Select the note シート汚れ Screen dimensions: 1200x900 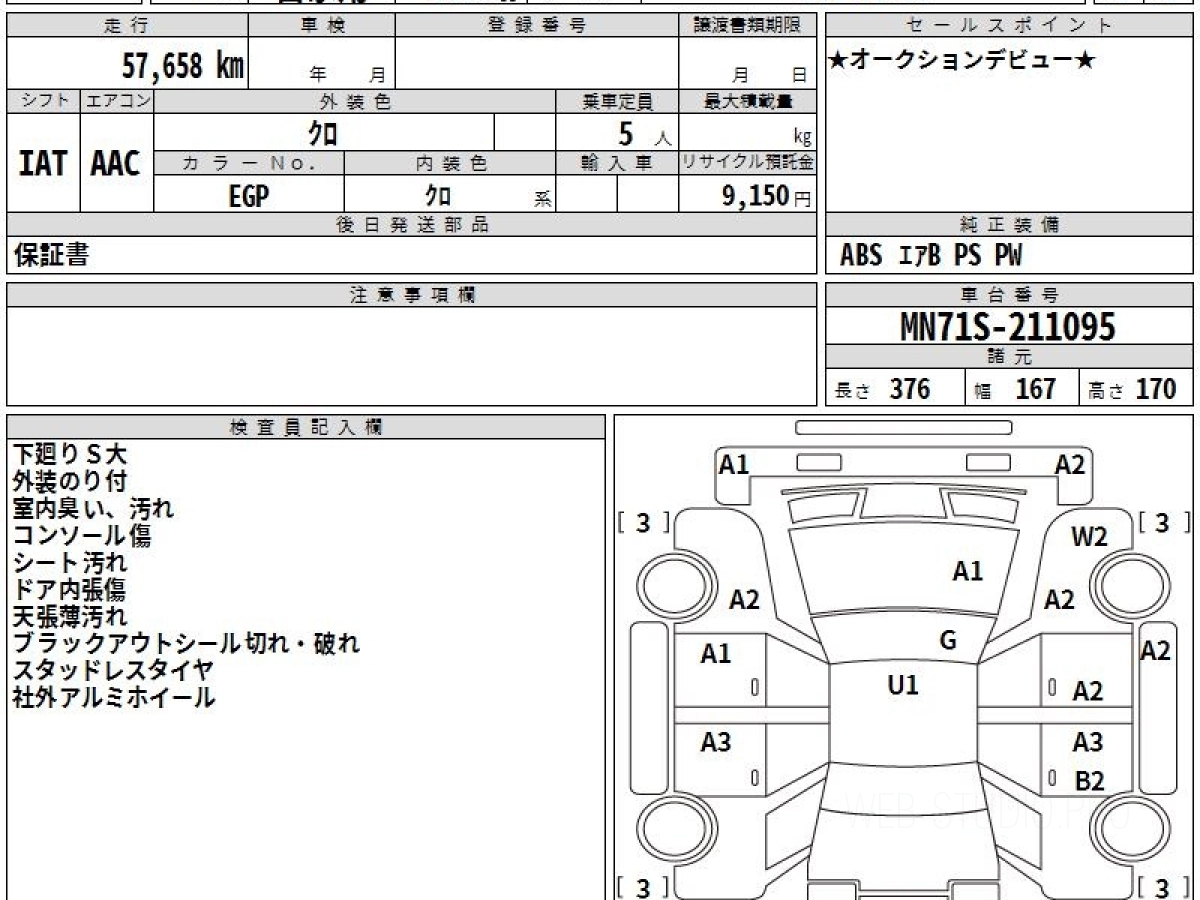(70, 563)
